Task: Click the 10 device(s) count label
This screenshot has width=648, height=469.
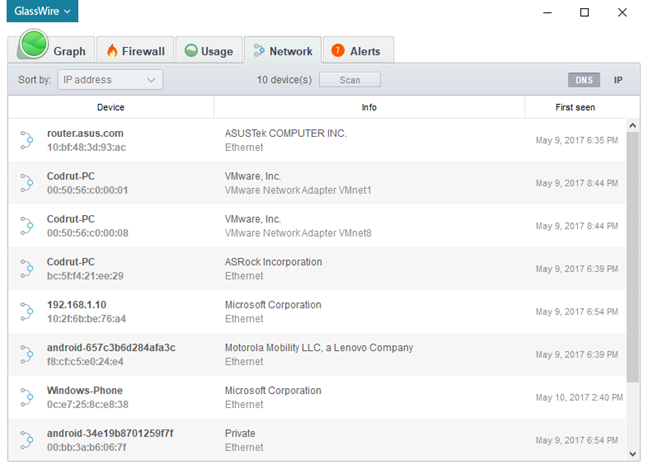Action: coord(284,80)
